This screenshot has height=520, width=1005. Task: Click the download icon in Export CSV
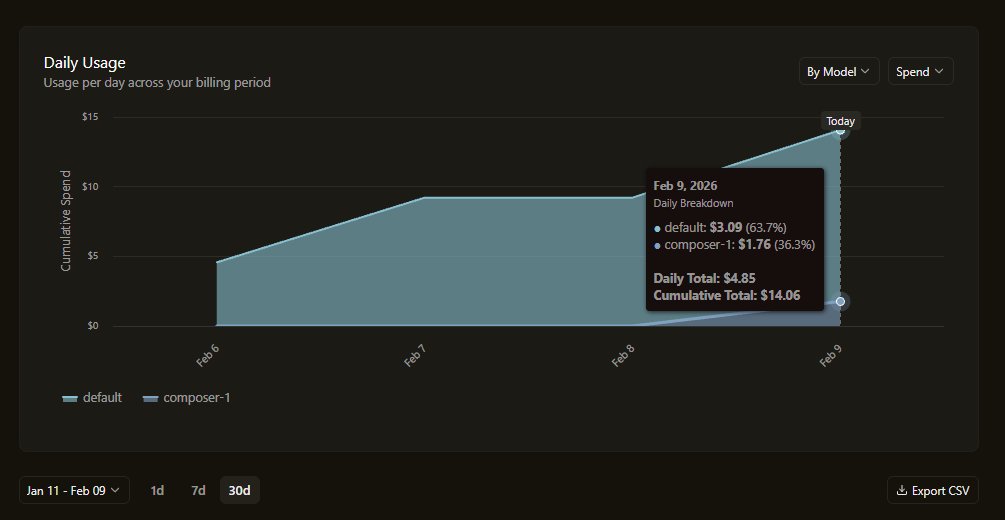click(902, 491)
